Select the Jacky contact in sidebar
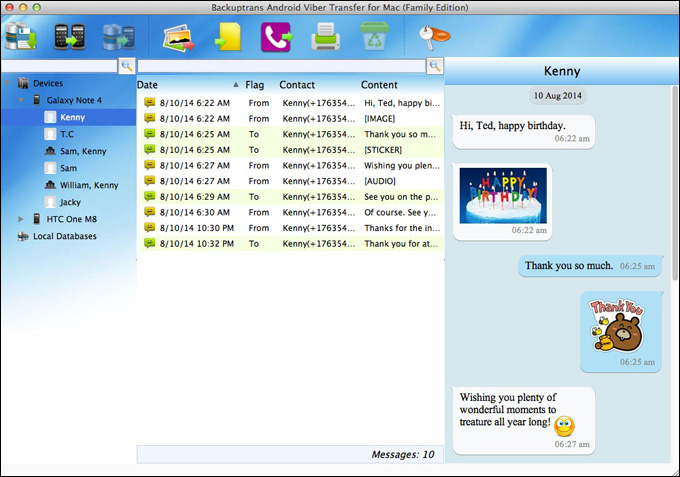680x477 pixels. [x=68, y=202]
